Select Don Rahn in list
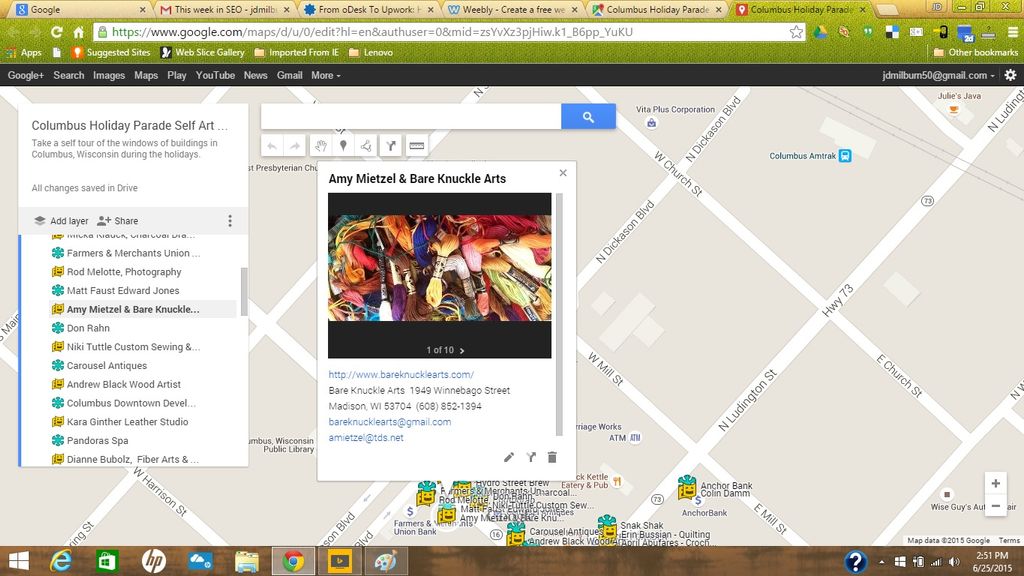Viewport: 1024px width, 576px height. click(x=88, y=328)
